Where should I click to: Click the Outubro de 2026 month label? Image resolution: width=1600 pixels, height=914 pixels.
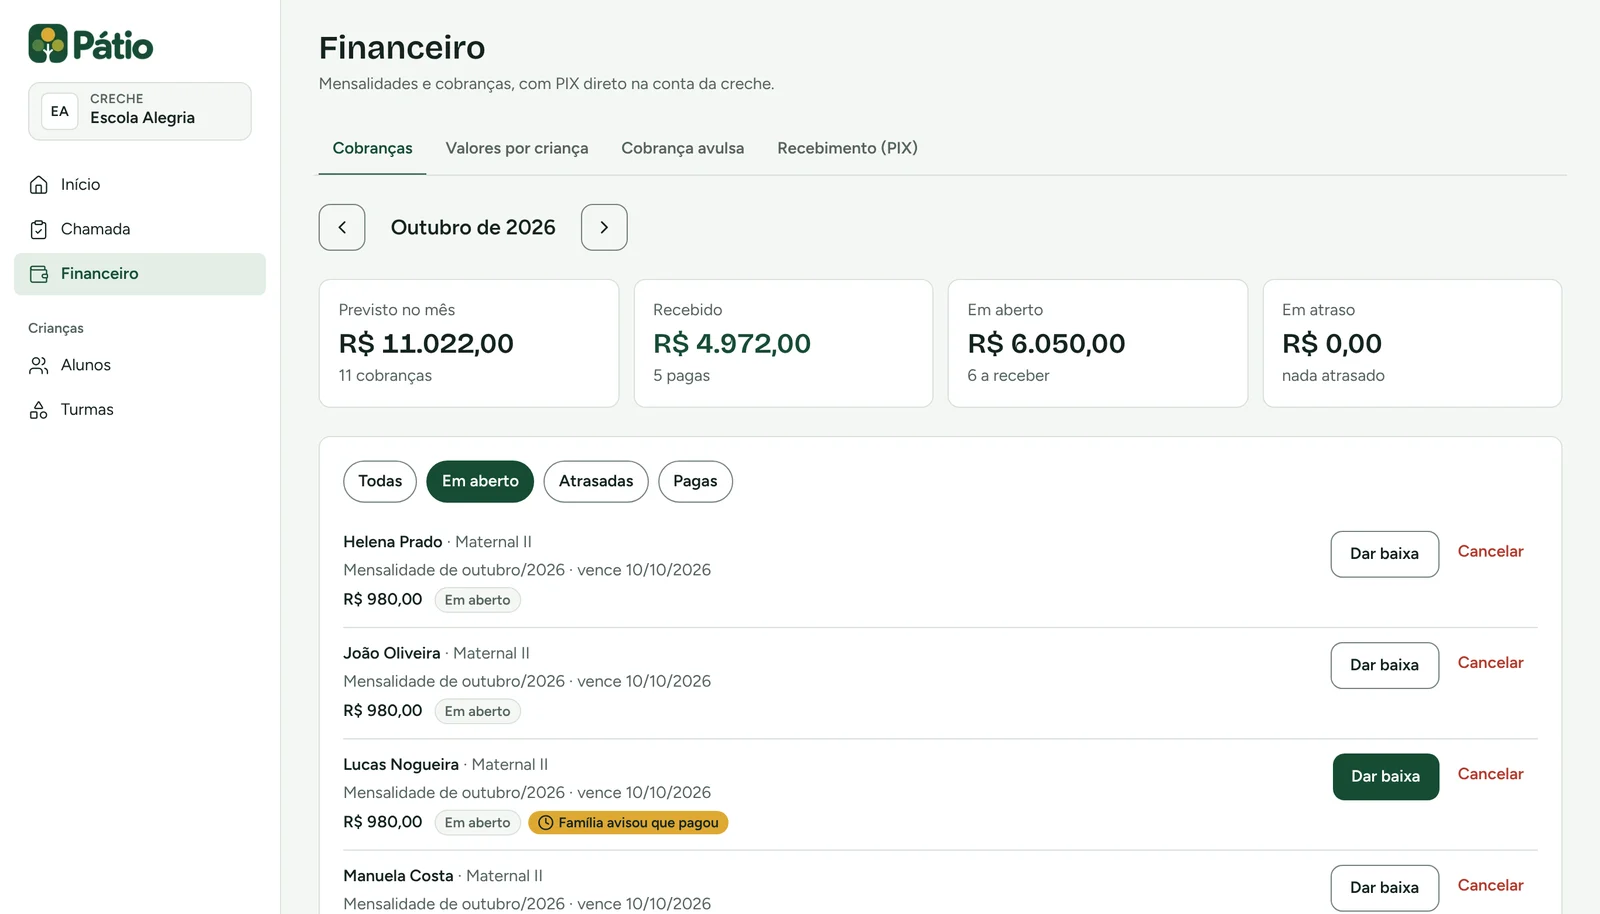[473, 228]
